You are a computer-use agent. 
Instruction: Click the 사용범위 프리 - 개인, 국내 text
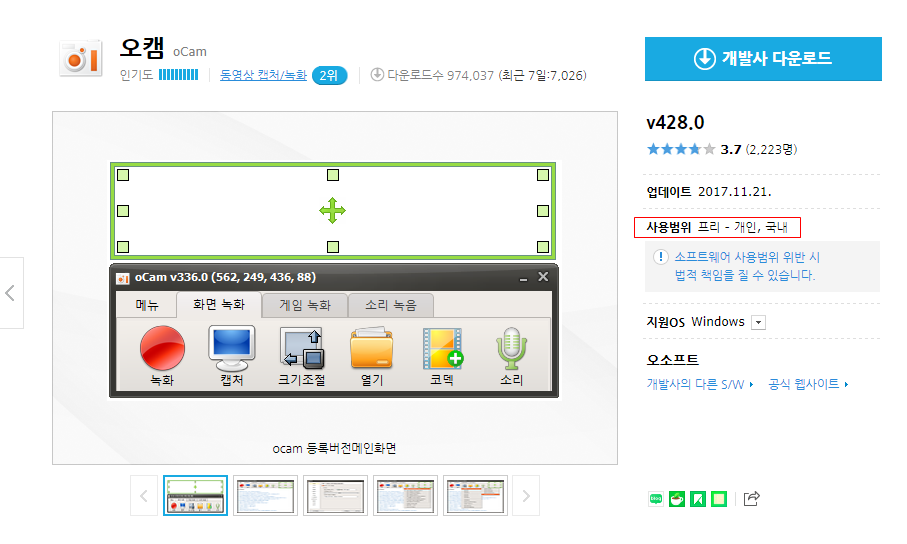(x=717, y=227)
